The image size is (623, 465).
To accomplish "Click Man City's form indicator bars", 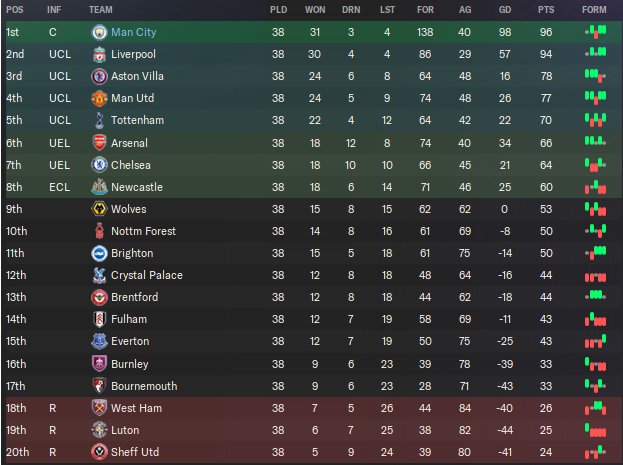I will click(x=596, y=32).
